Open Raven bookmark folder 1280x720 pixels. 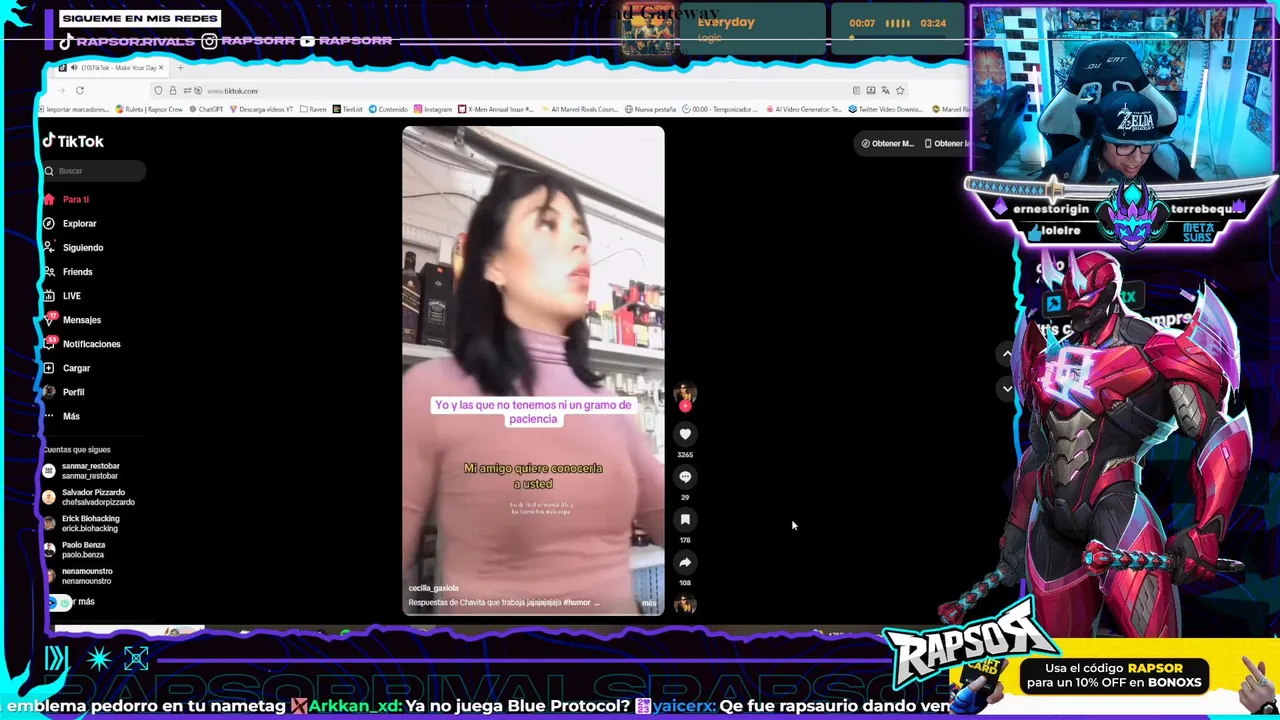point(314,109)
